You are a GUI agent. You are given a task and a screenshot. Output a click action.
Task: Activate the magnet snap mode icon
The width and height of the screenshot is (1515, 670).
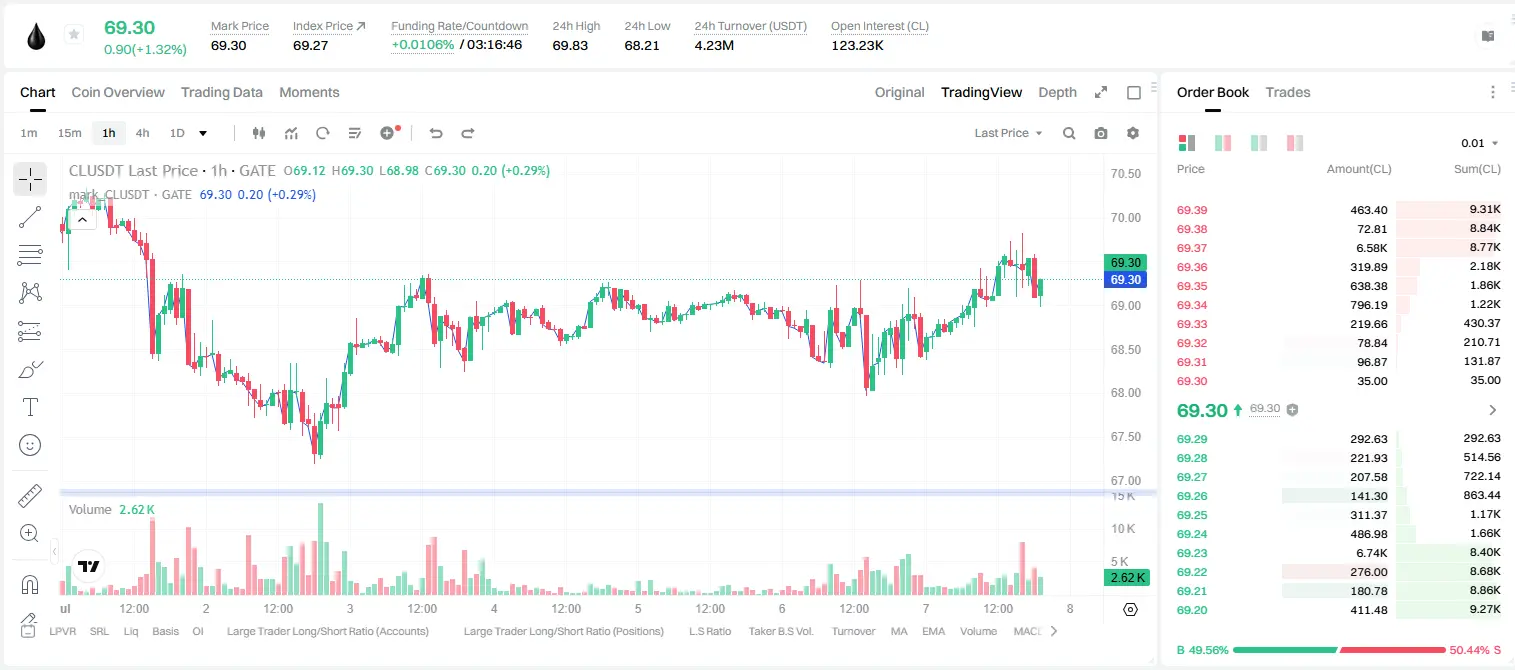click(x=30, y=585)
